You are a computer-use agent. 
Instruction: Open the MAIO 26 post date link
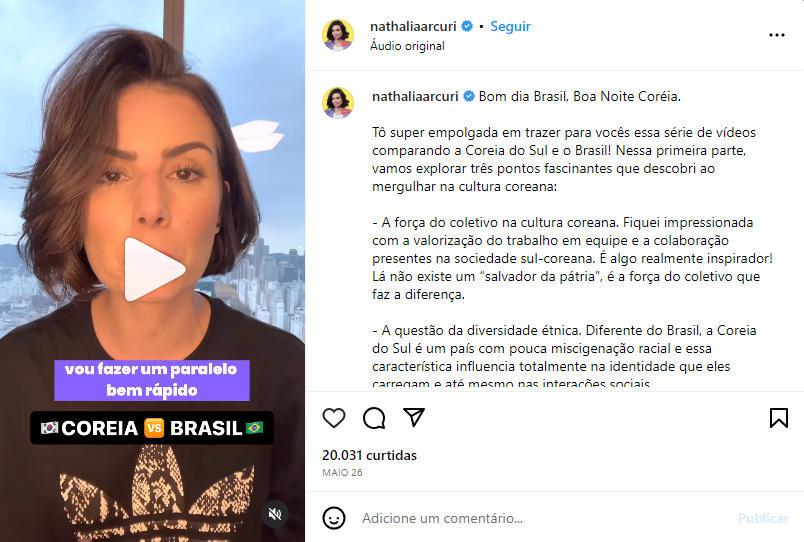coord(342,473)
